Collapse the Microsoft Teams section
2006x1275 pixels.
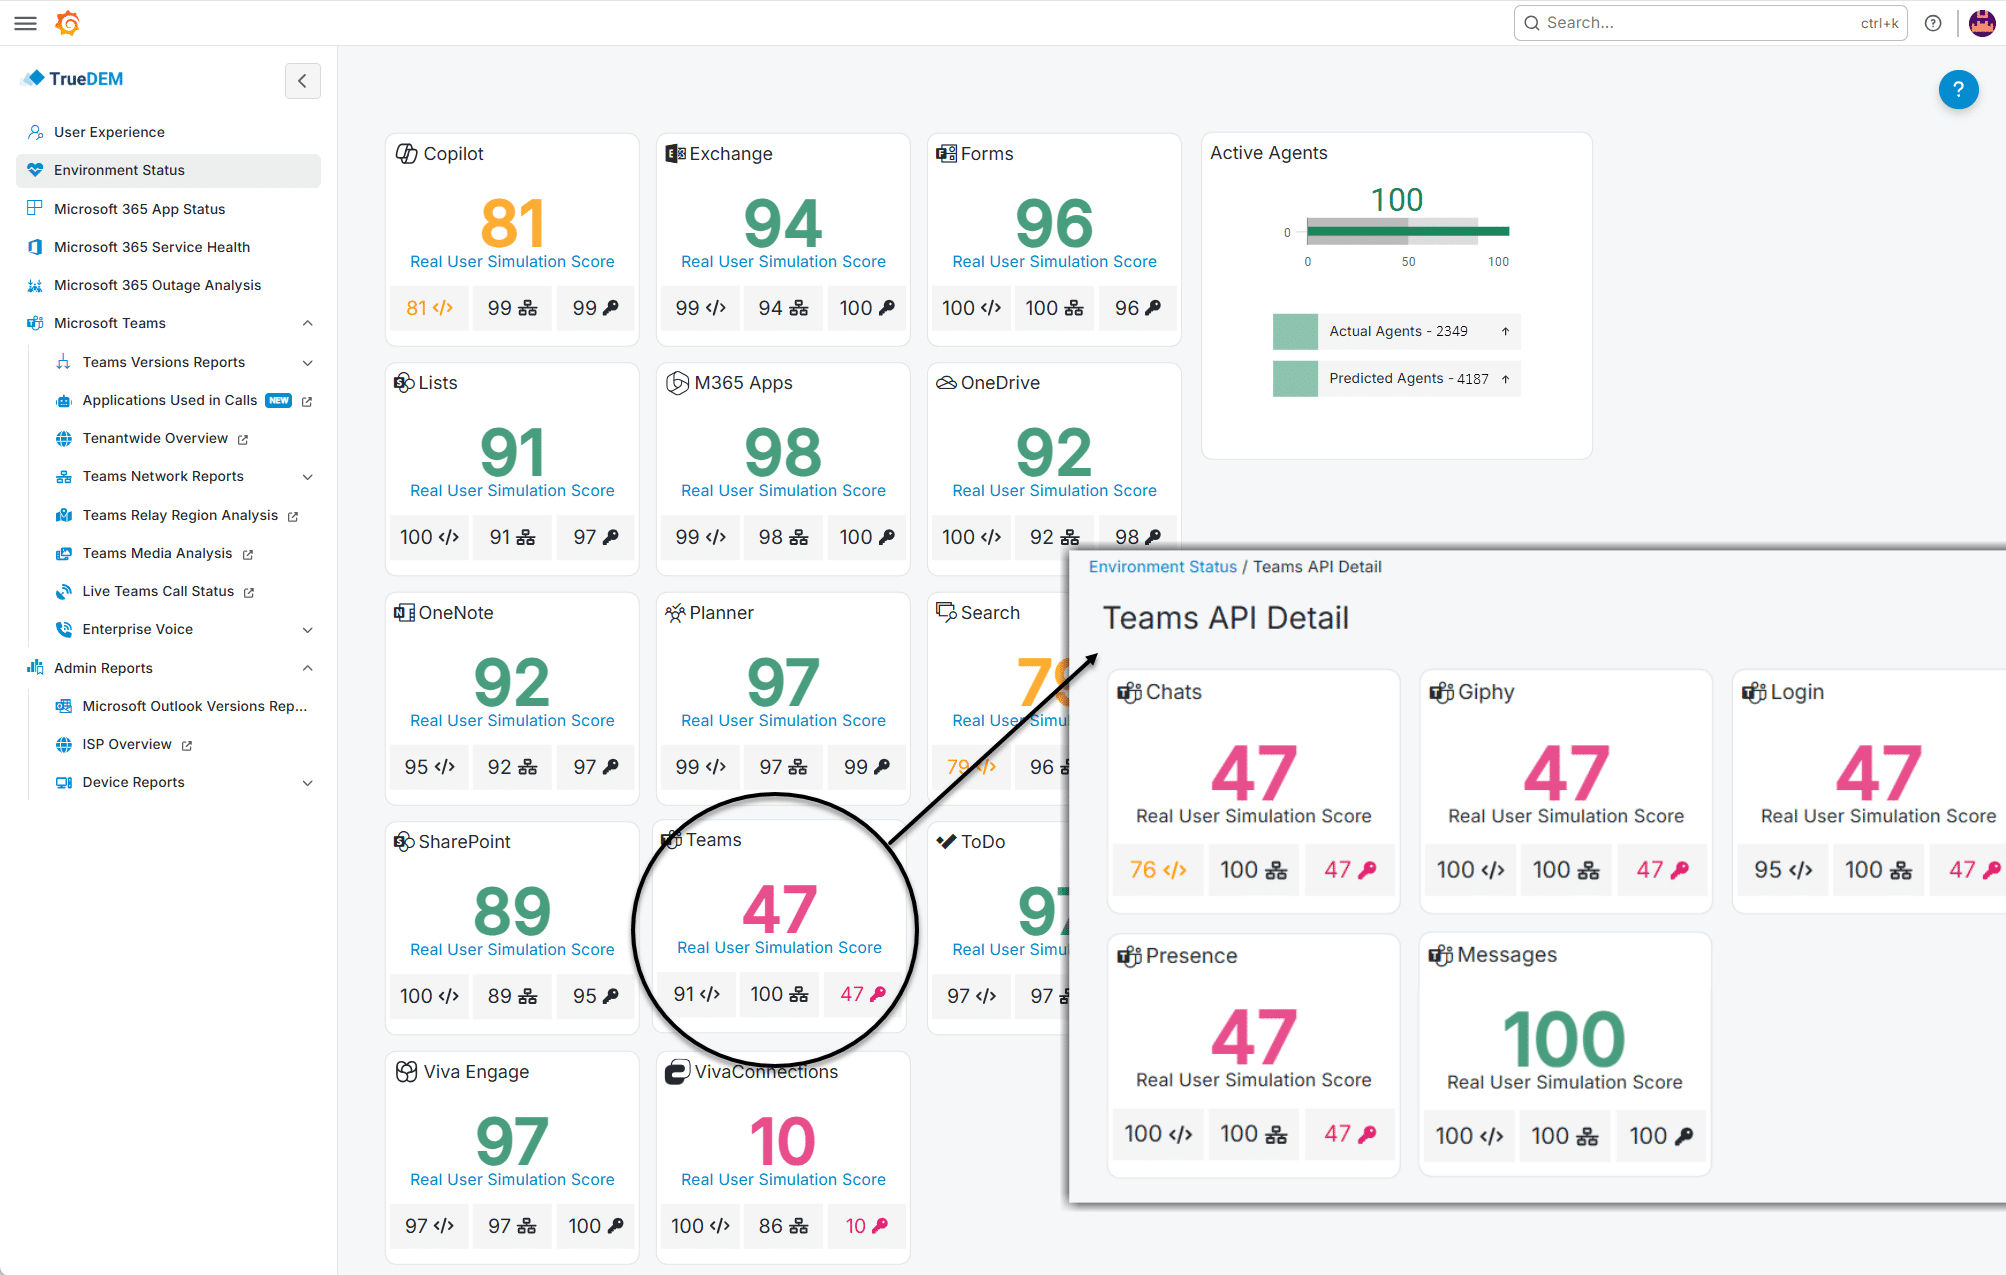tap(308, 323)
